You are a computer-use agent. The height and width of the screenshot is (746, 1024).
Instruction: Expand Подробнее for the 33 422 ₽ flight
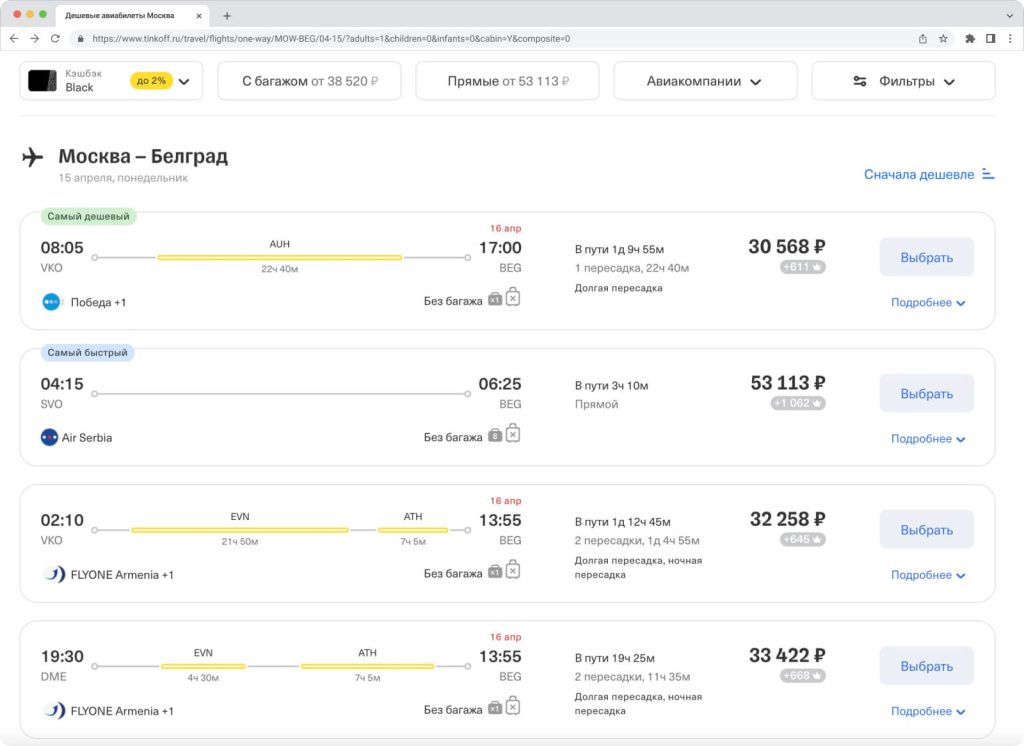click(928, 711)
